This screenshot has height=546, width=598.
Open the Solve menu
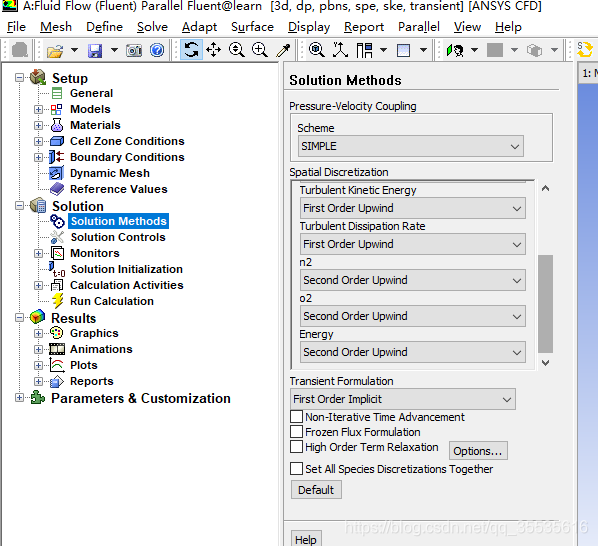152,27
